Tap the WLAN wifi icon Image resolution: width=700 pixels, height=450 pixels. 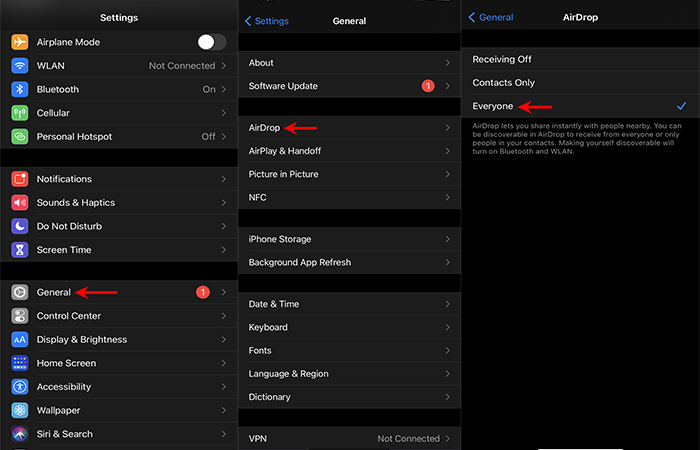pos(20,66)
